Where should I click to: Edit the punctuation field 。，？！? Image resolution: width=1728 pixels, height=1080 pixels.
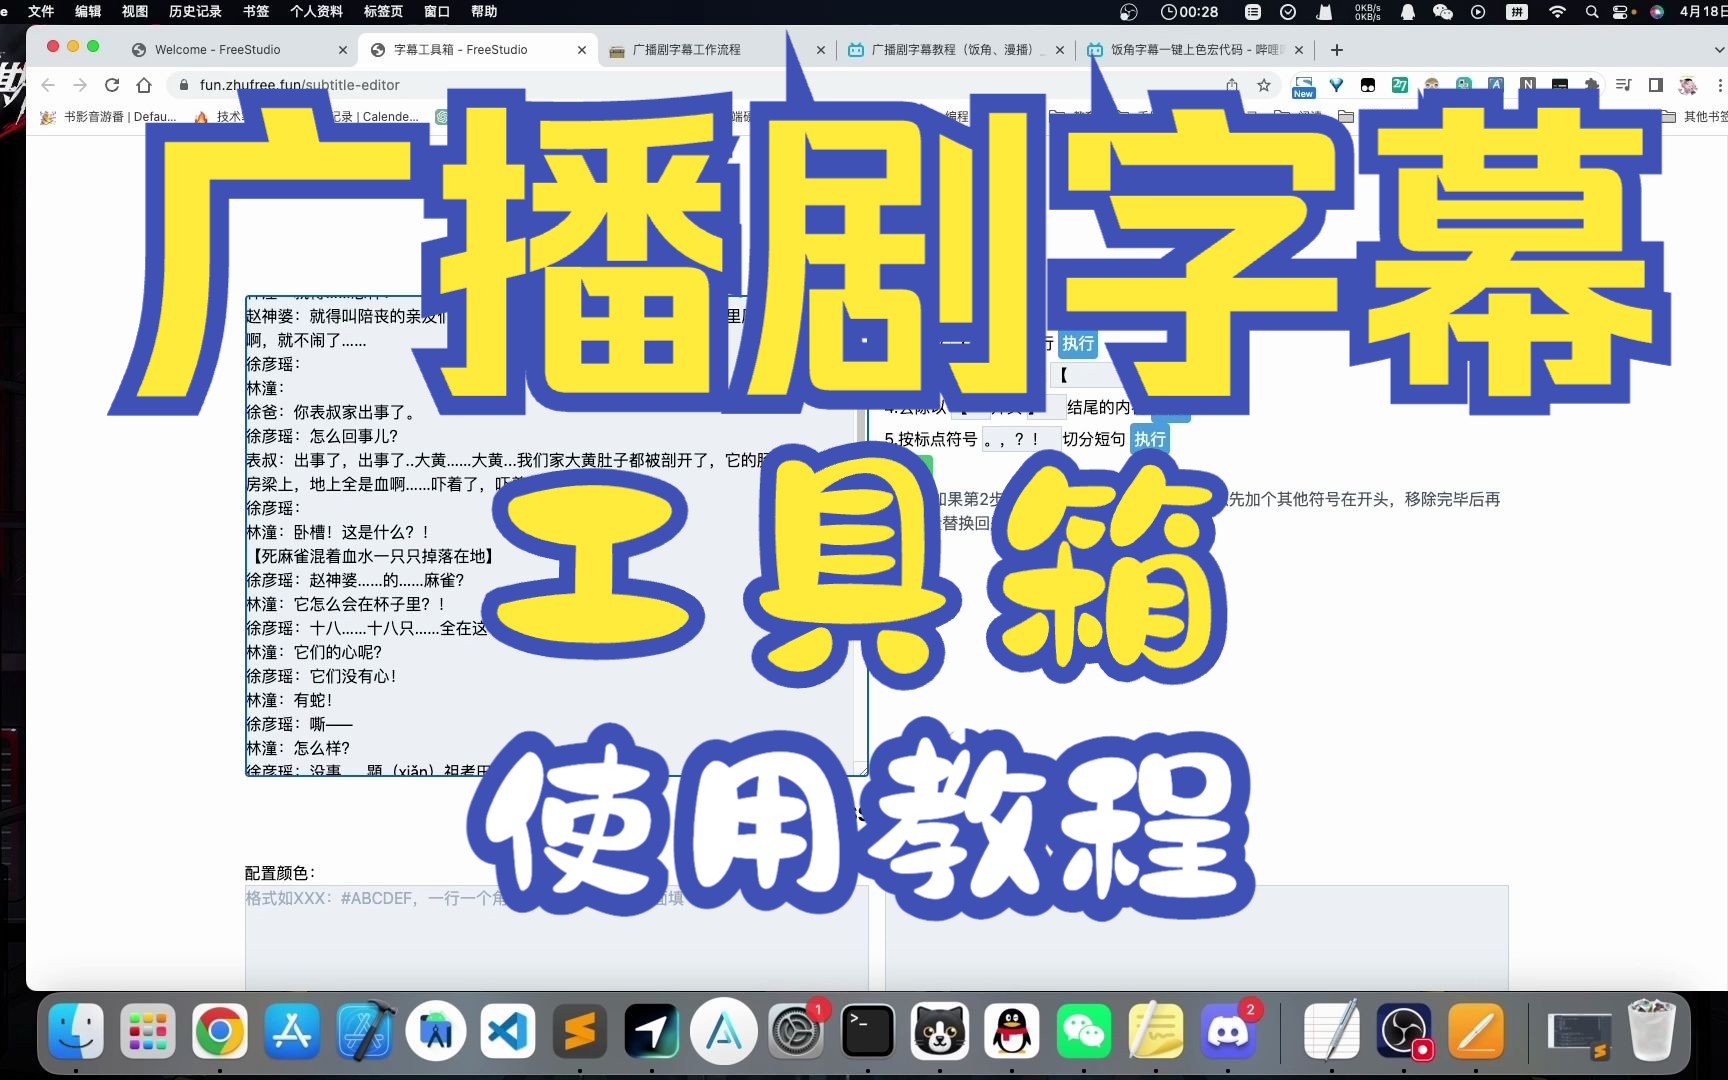coord(1019,439)
